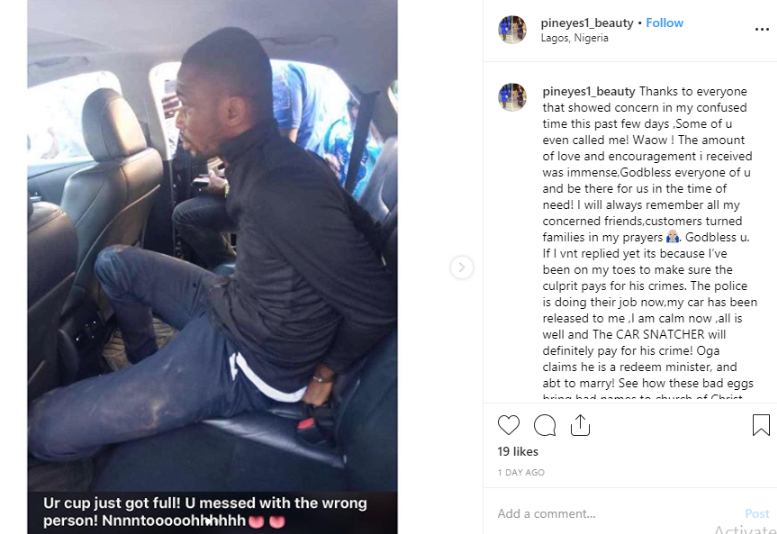This screenshot has width=777, height=534.
Task: Open post timestamp 1 day ago
Action: [521, 473]
